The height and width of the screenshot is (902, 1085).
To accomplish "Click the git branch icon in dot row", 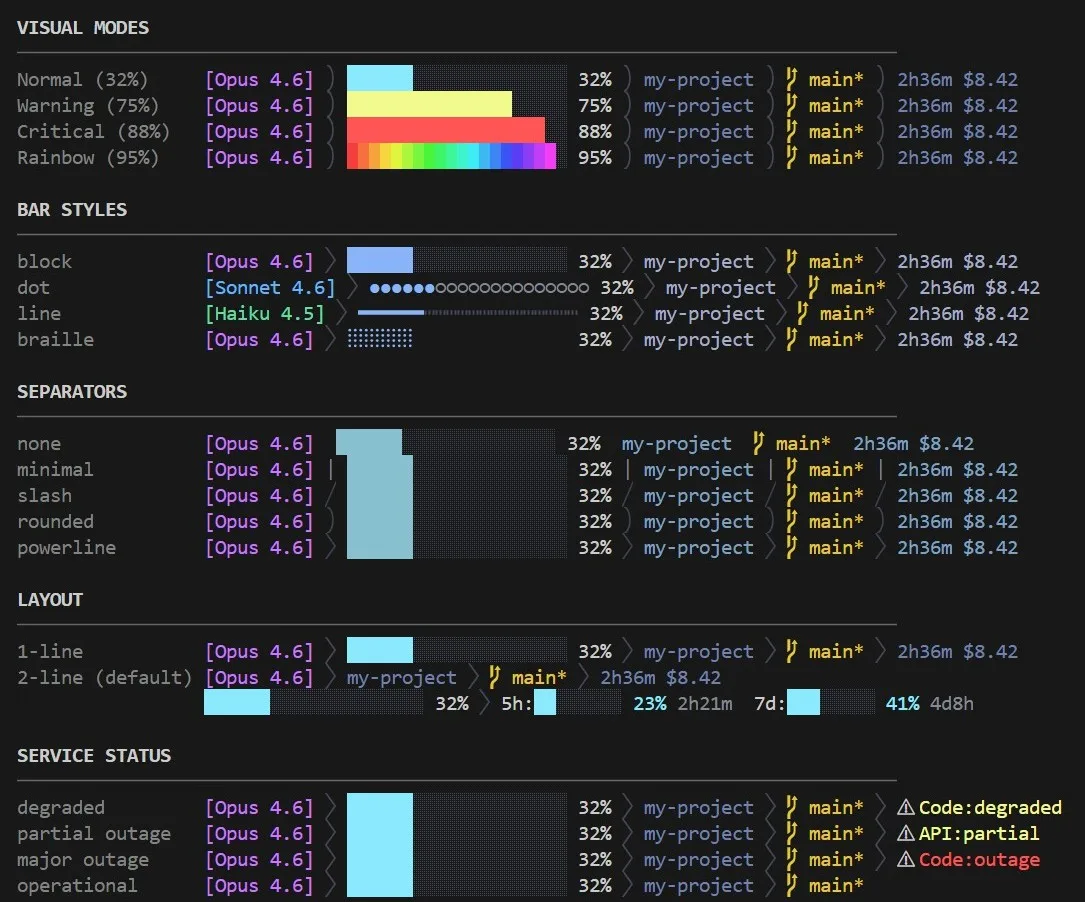I will tap(814, 287).
